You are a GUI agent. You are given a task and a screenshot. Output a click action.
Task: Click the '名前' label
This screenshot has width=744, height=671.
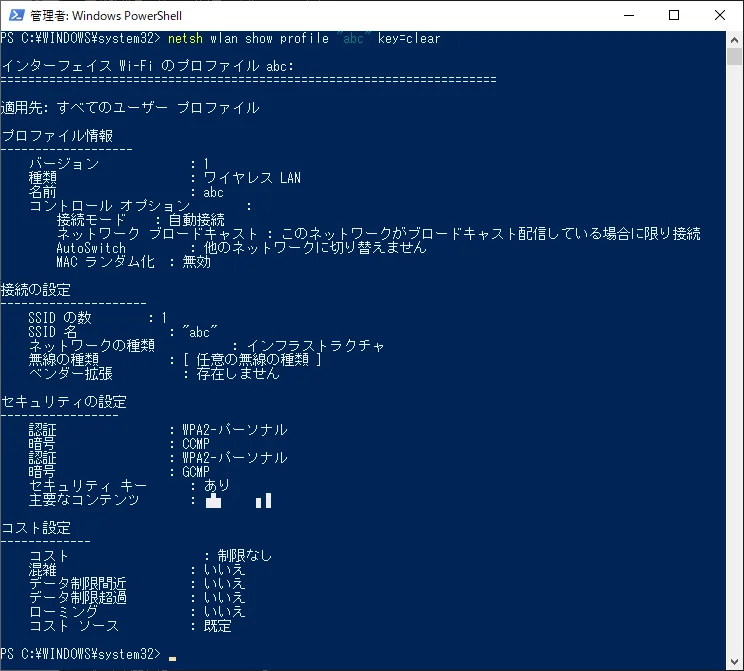[43, 192]
